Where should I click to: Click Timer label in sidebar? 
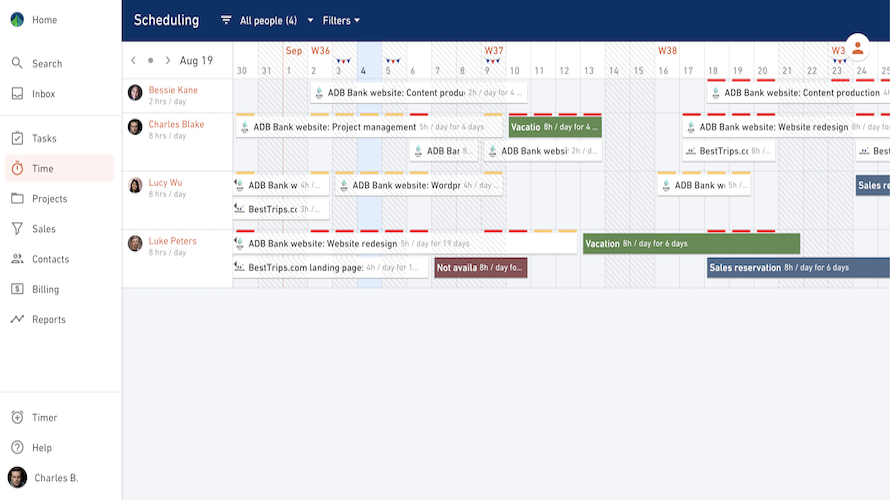[x=44, y=418]
